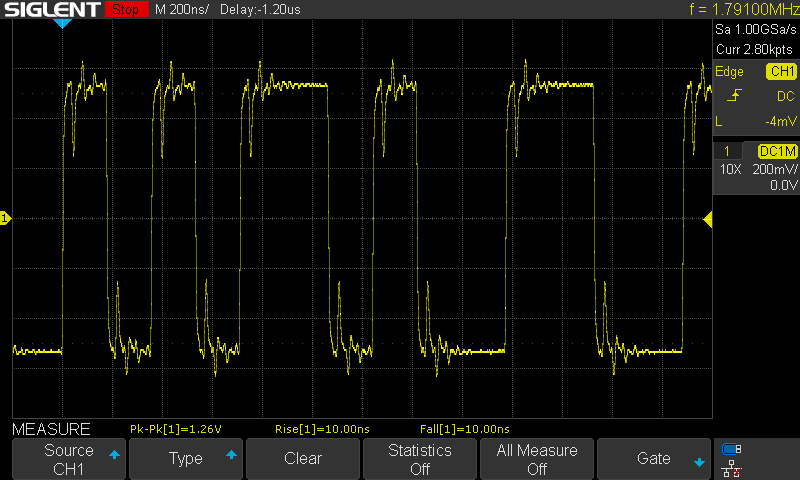The width and height of the screenshot is (800, 480).
Task: Click the USB connection status icon
Action: click(732, 449)
